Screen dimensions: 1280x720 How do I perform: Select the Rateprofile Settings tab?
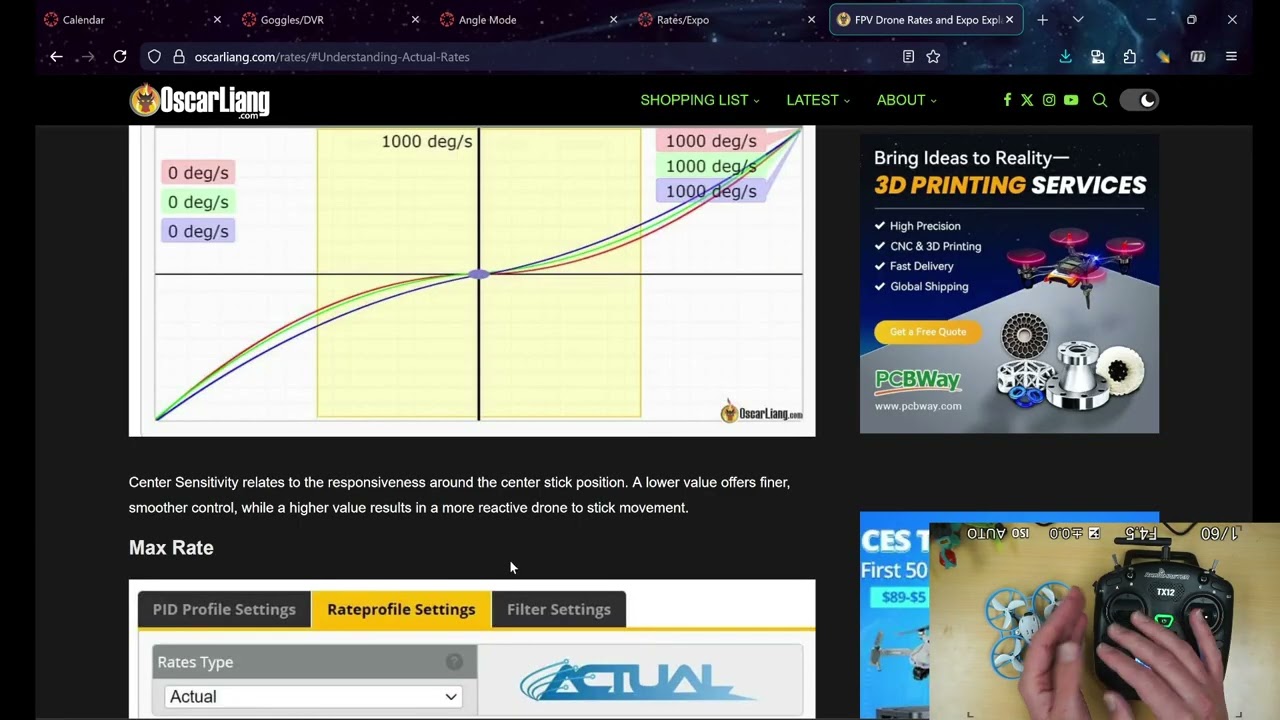coord(401,609)
